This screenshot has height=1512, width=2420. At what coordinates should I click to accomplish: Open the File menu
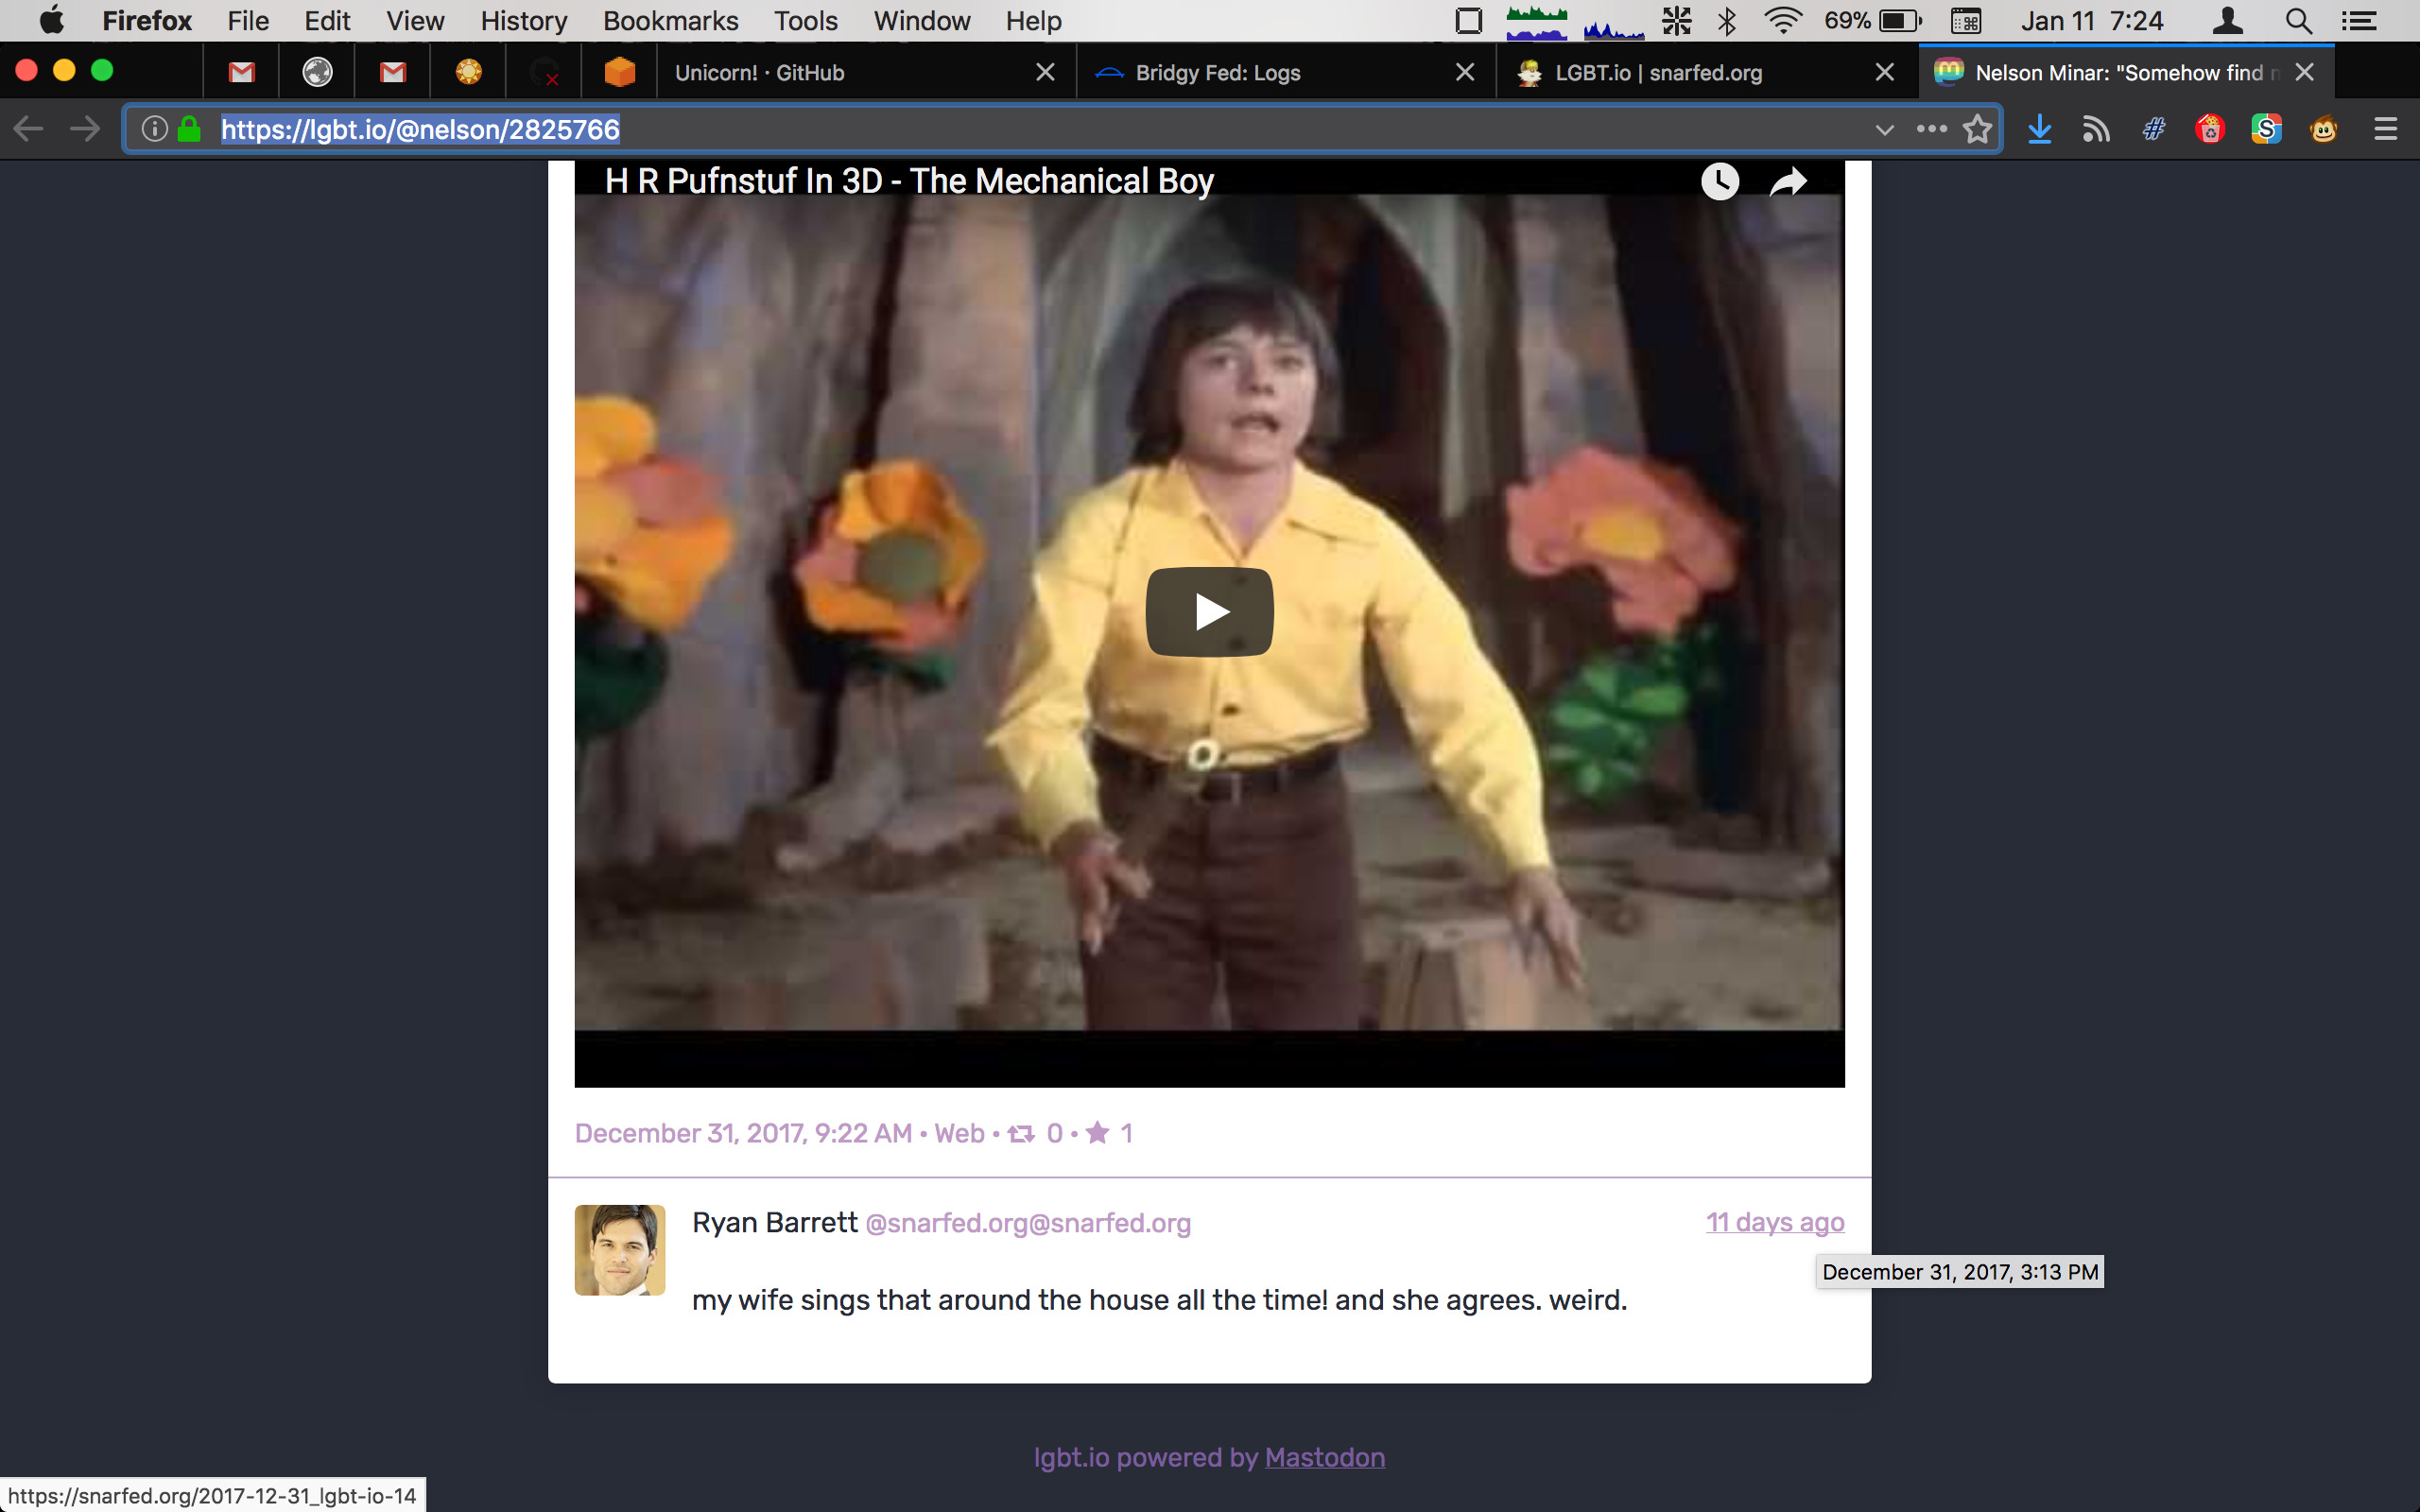248,21
